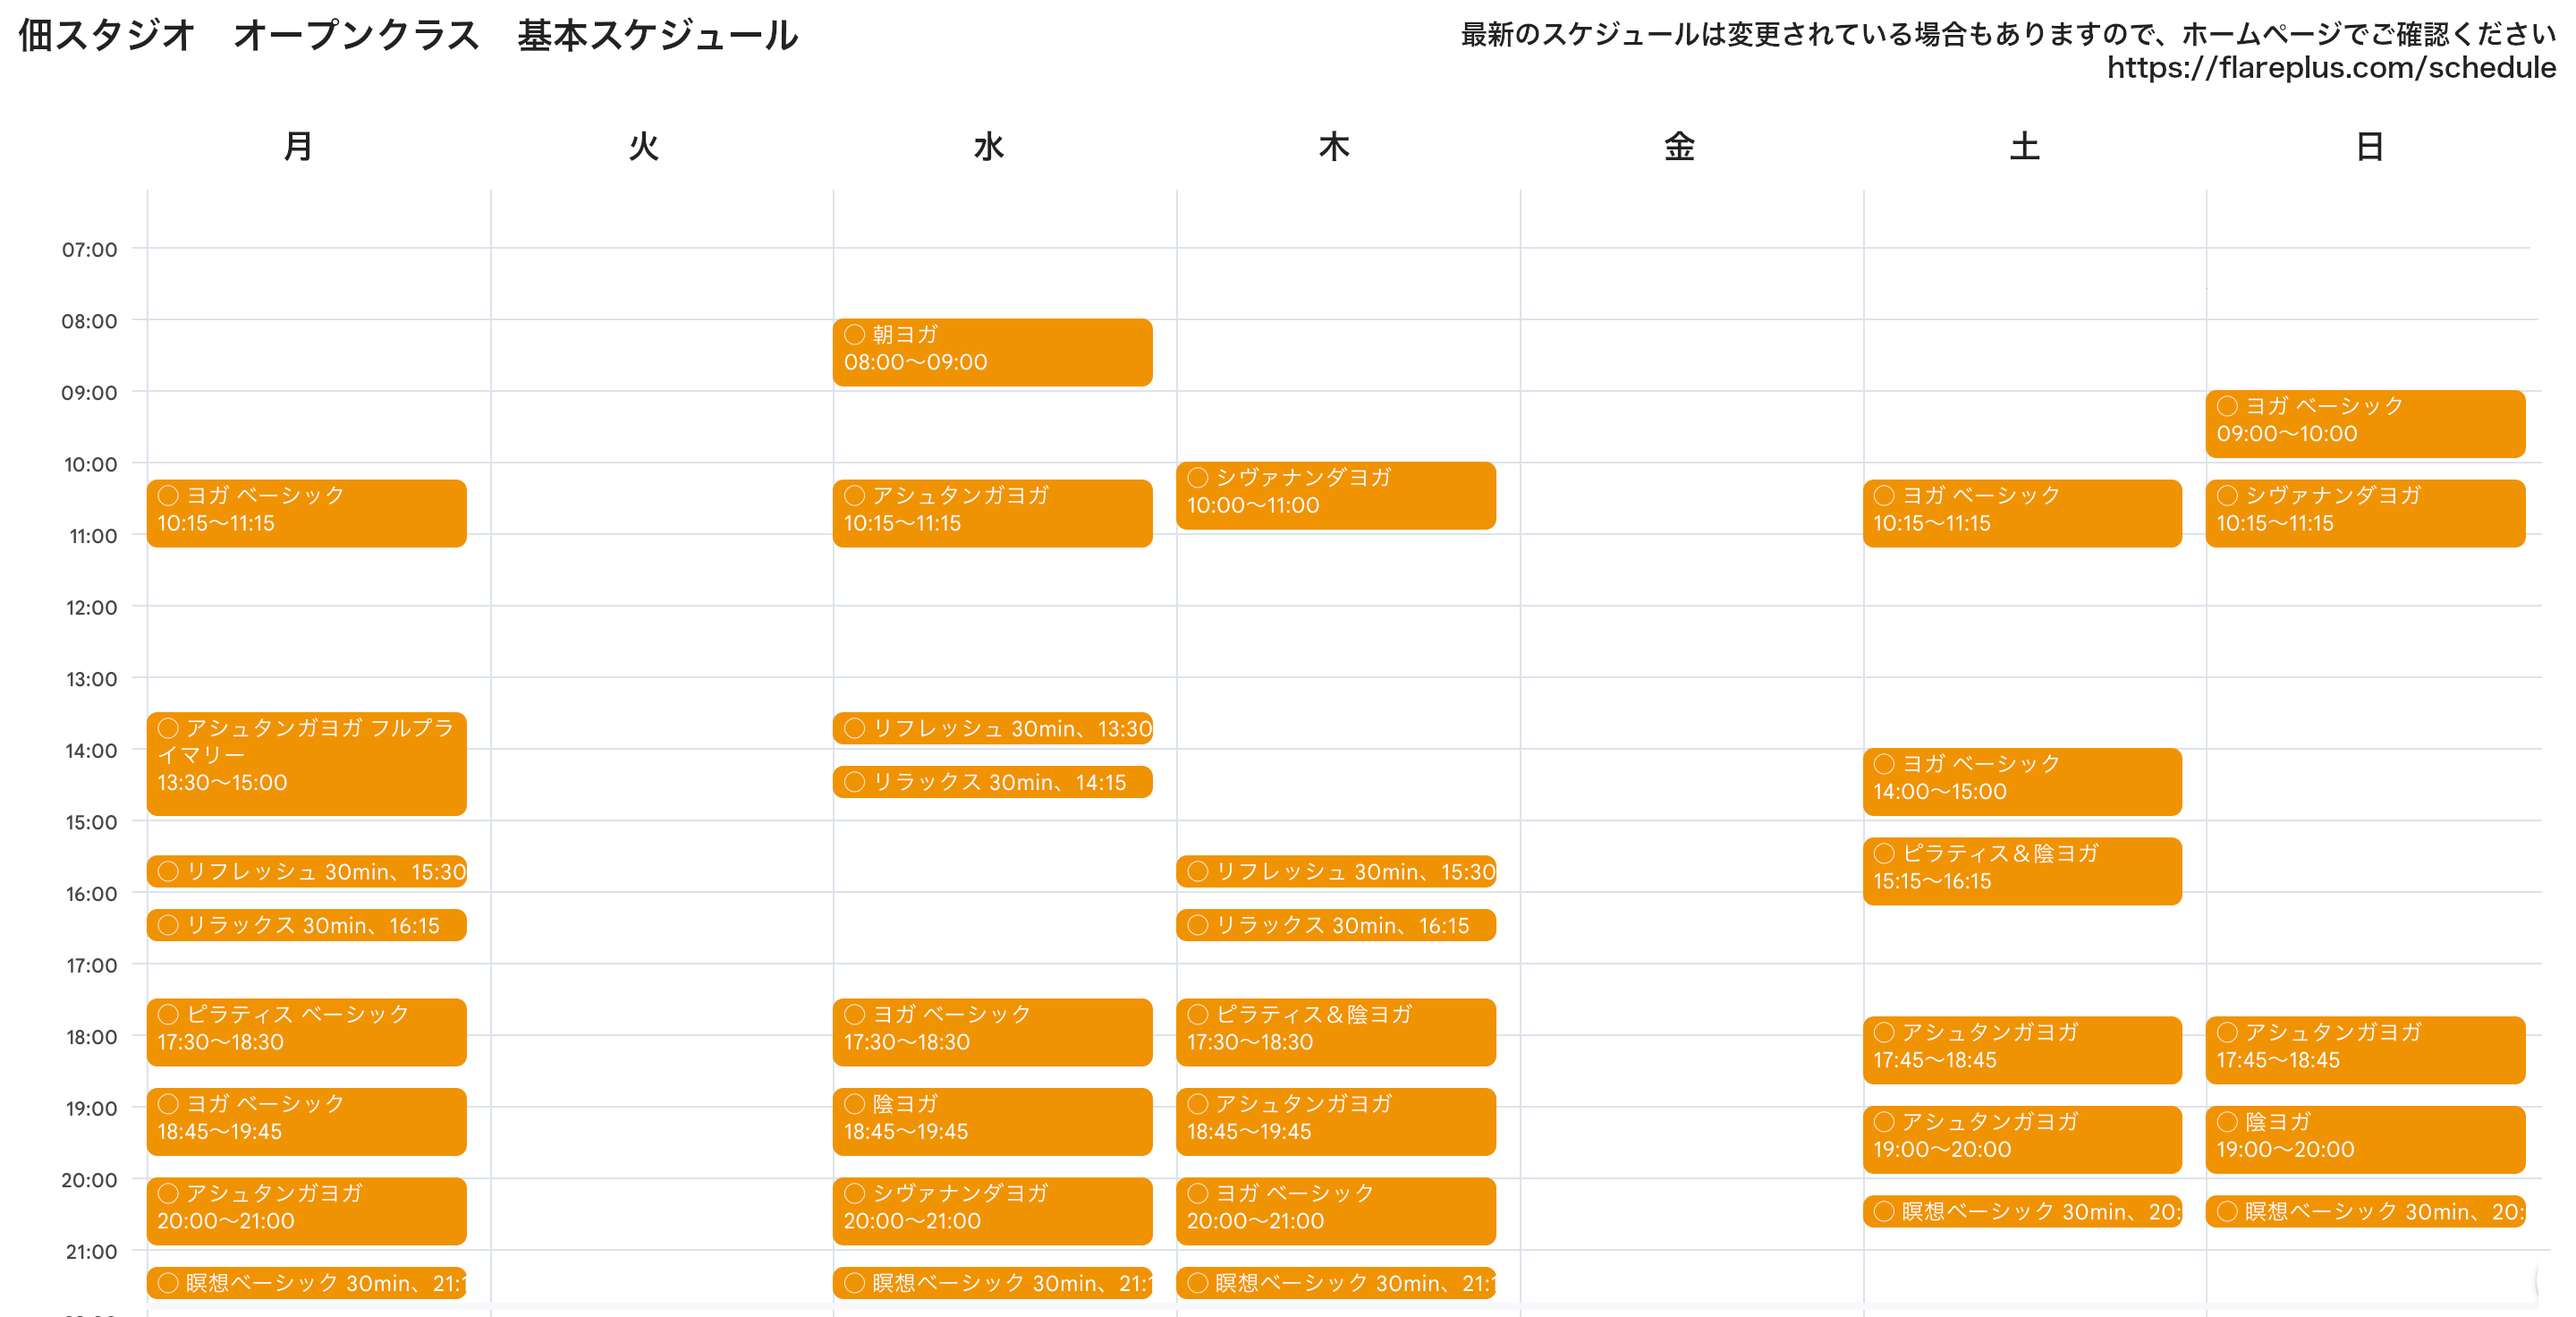2576x1317 pixels.
Task: Open Thursday リラックス 30min 16:15 event
Action: [1335, 925]
